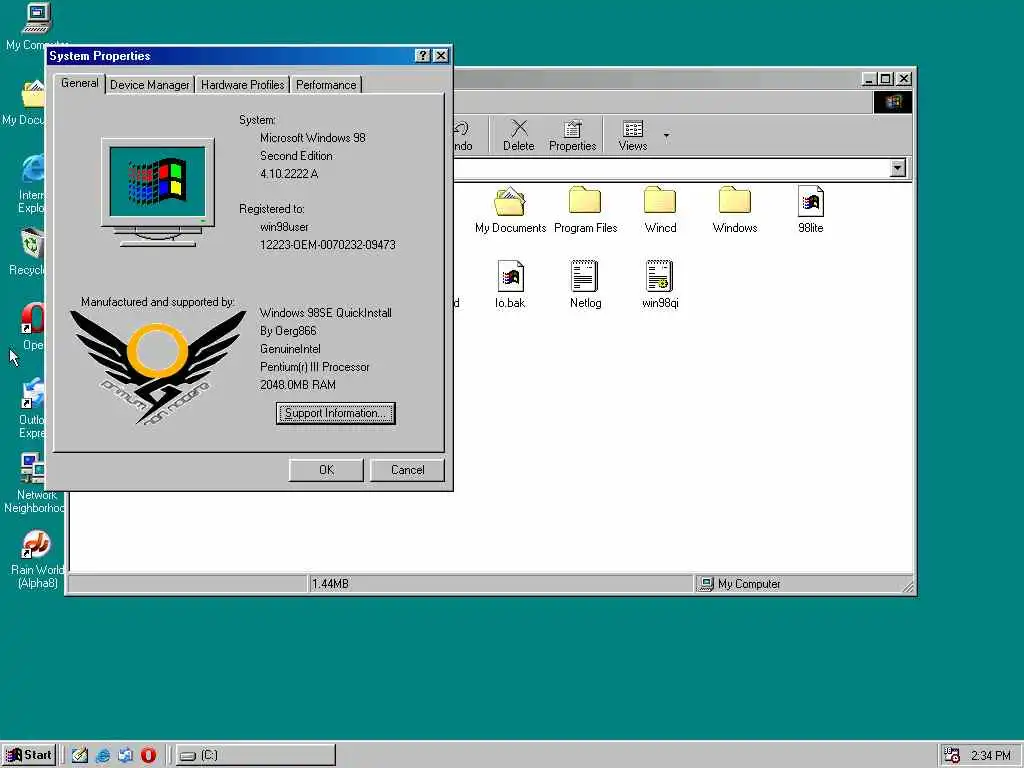Click the Show Desktop quick launch icon
This screenshot has width=1024, height=768.
pyautogui.click(x=80, y=756)
